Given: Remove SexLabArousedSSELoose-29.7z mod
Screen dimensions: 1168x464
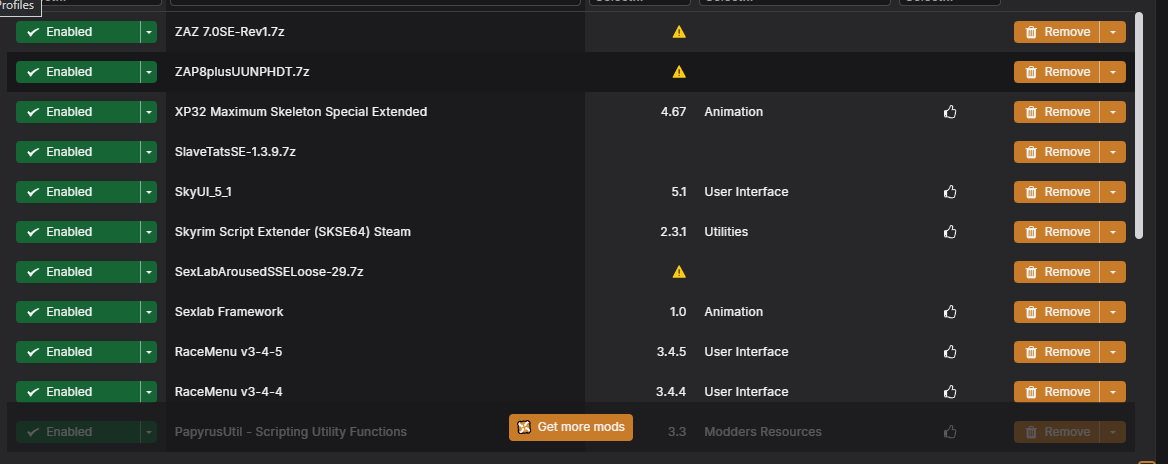Looking at the screenshot, I should pos(1057,273).
